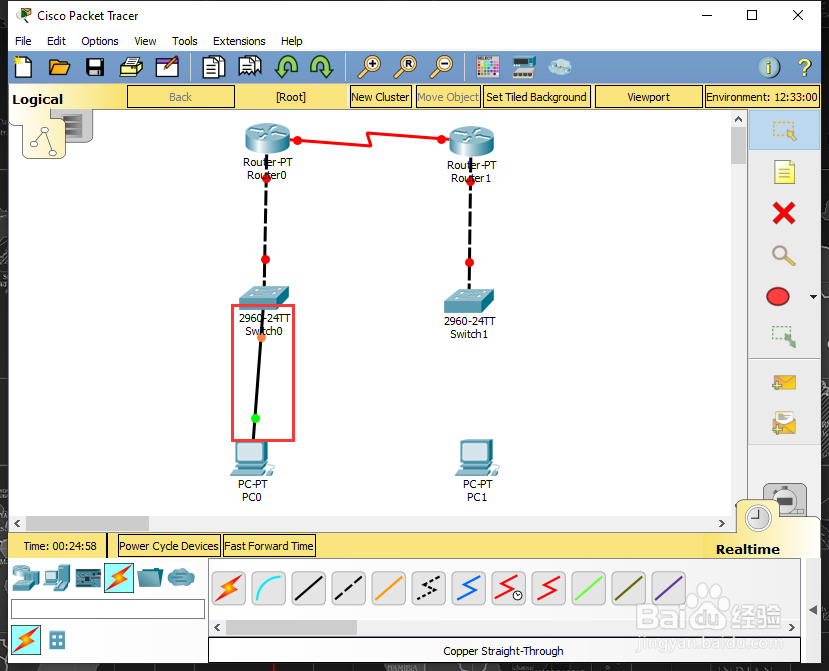Choose the red X Delete tool
Viewport: 829px width, 671px height.
click(x=784, y=214)
